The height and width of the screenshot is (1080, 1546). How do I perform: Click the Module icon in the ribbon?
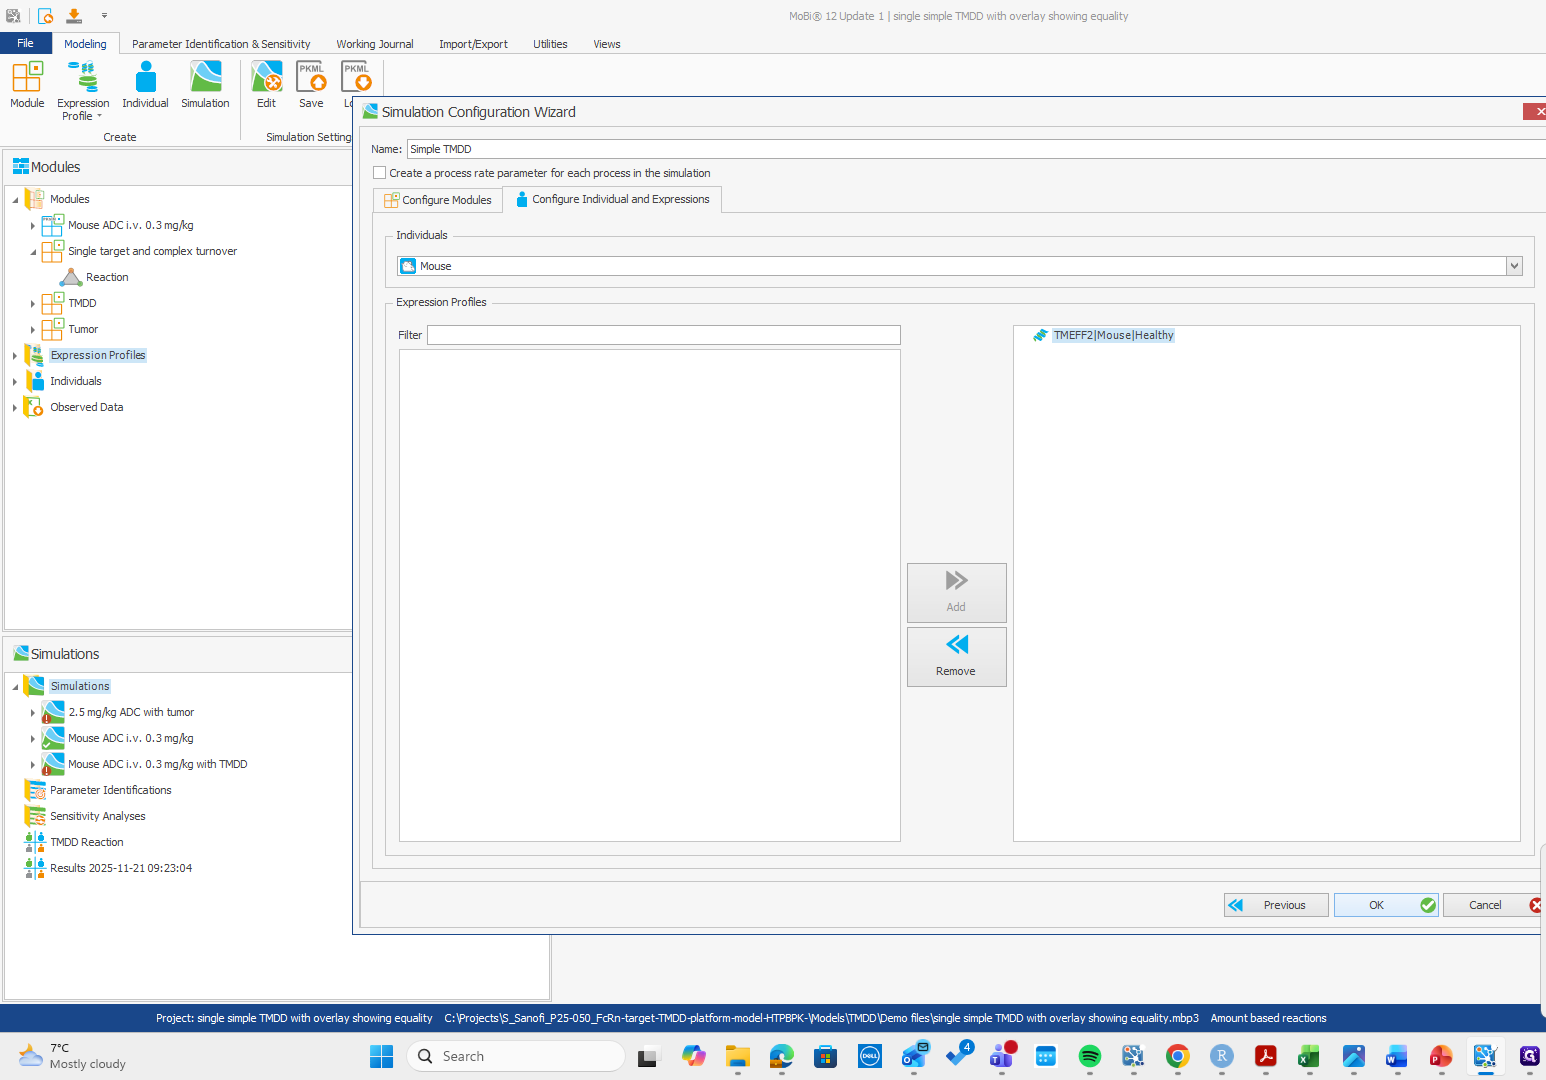27,78
